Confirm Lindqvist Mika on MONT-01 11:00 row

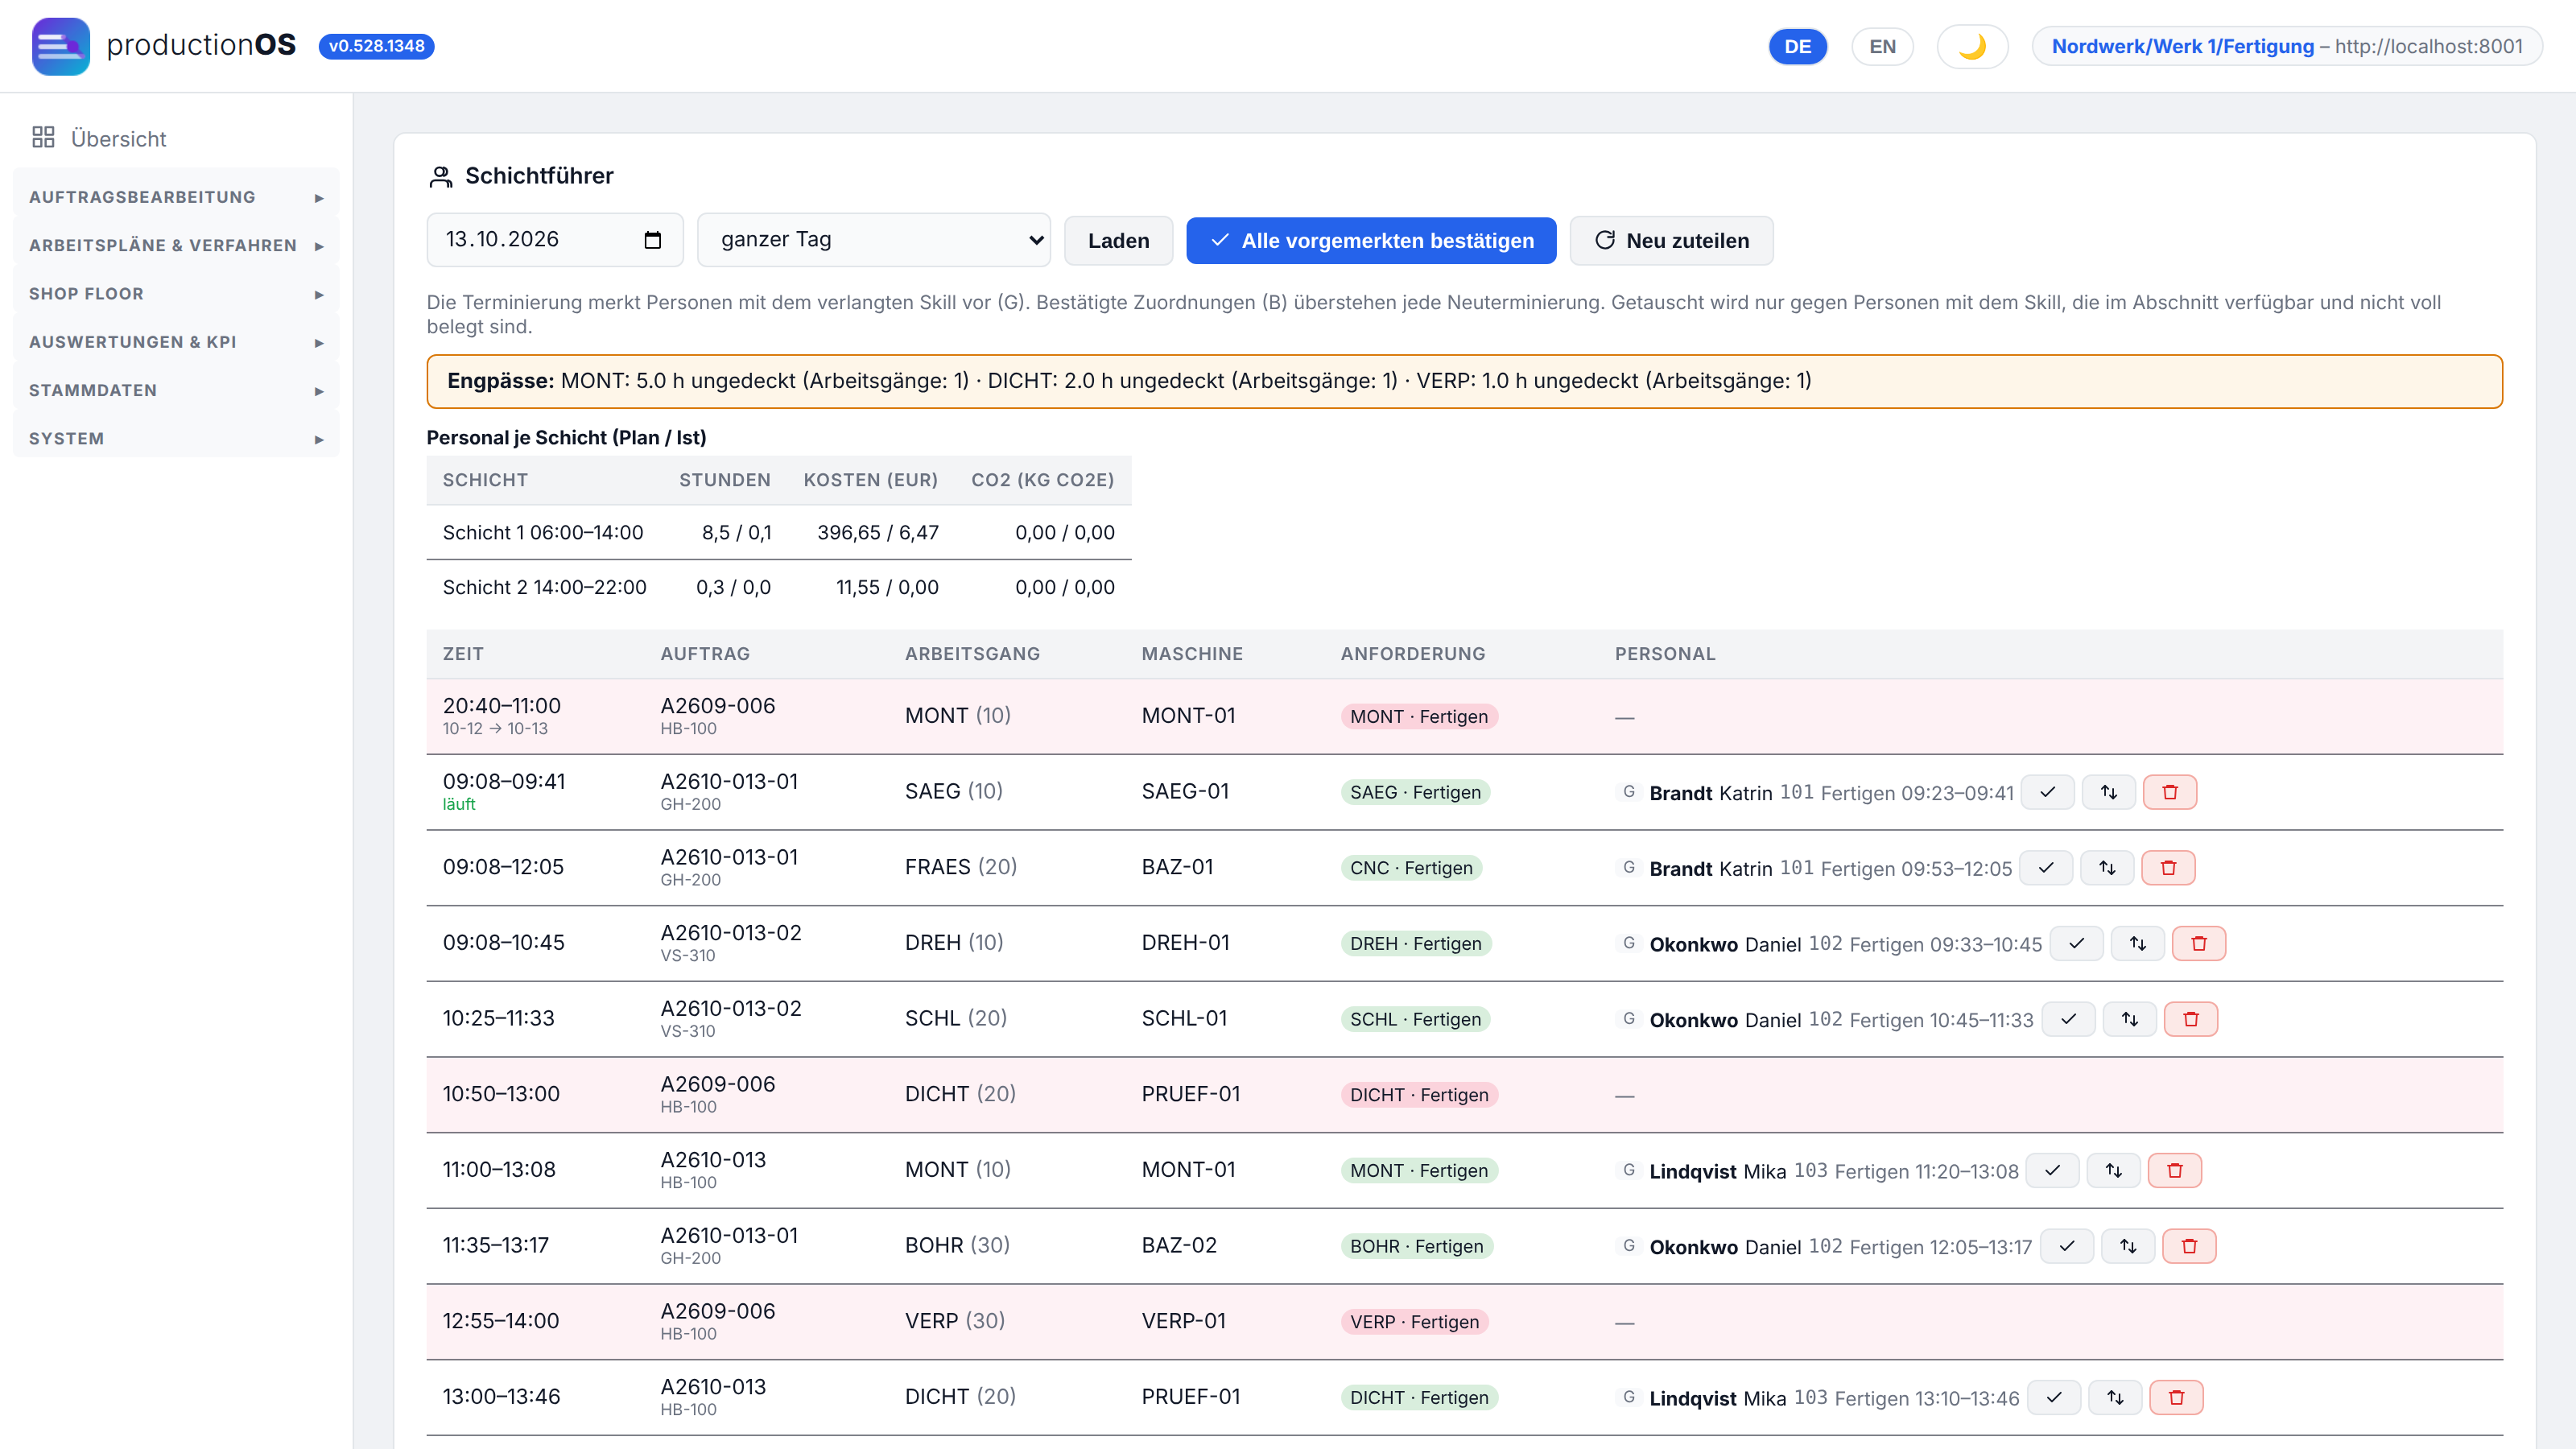click(x=2052, y=1170)
